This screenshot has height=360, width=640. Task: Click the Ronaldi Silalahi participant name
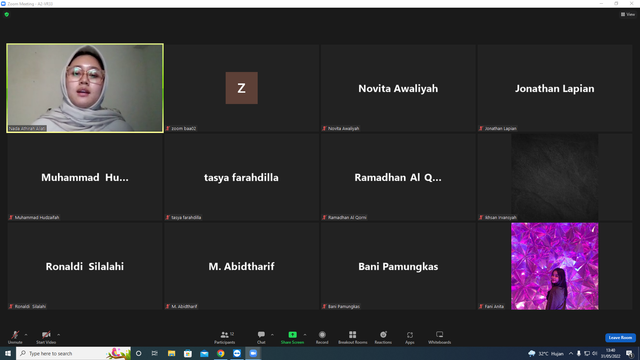pos(84,267)
